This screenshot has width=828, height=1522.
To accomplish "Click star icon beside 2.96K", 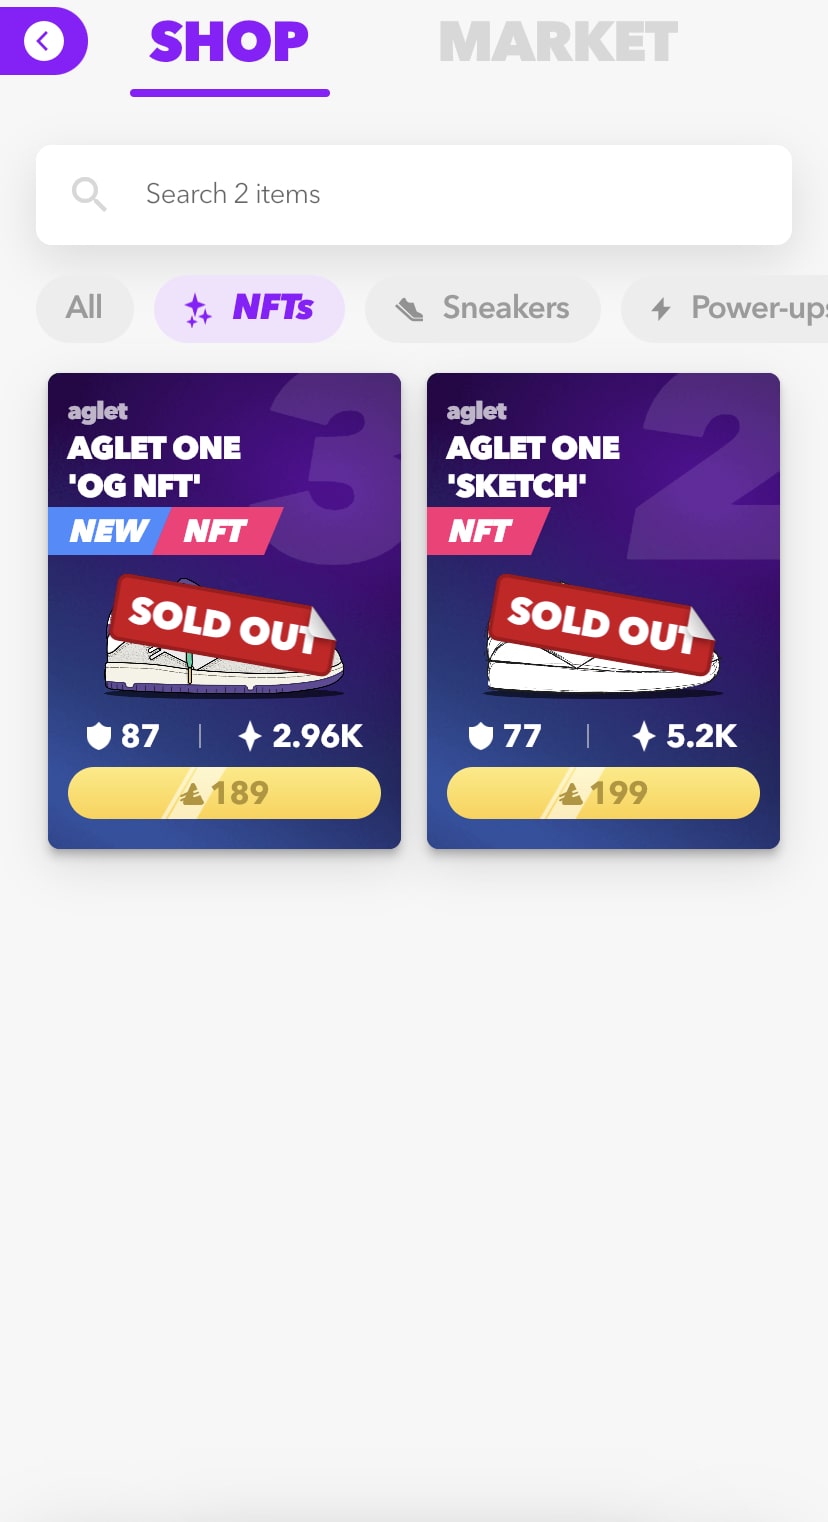I will [250, 737].
